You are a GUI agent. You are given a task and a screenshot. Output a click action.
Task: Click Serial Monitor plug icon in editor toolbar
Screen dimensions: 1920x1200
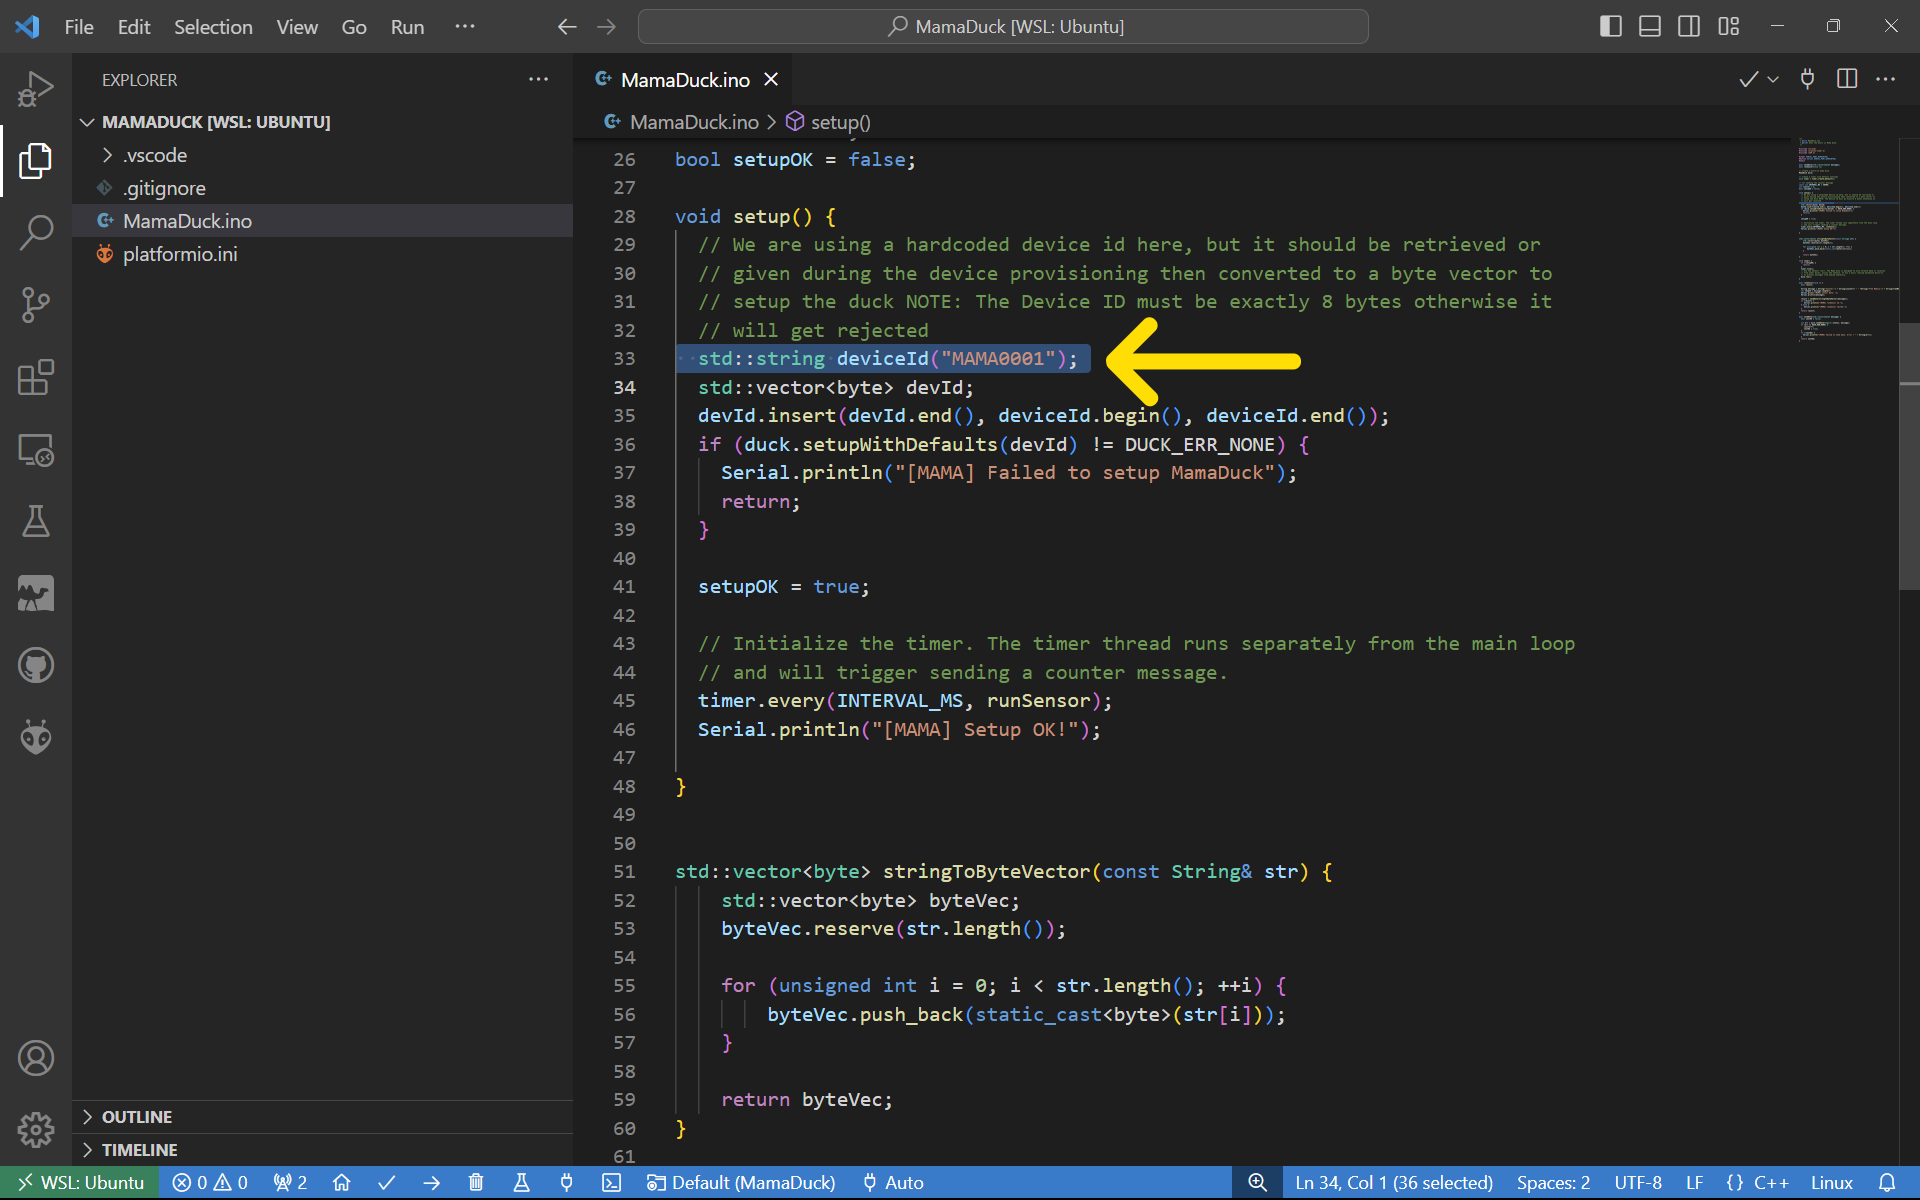tap(1807, 79)
